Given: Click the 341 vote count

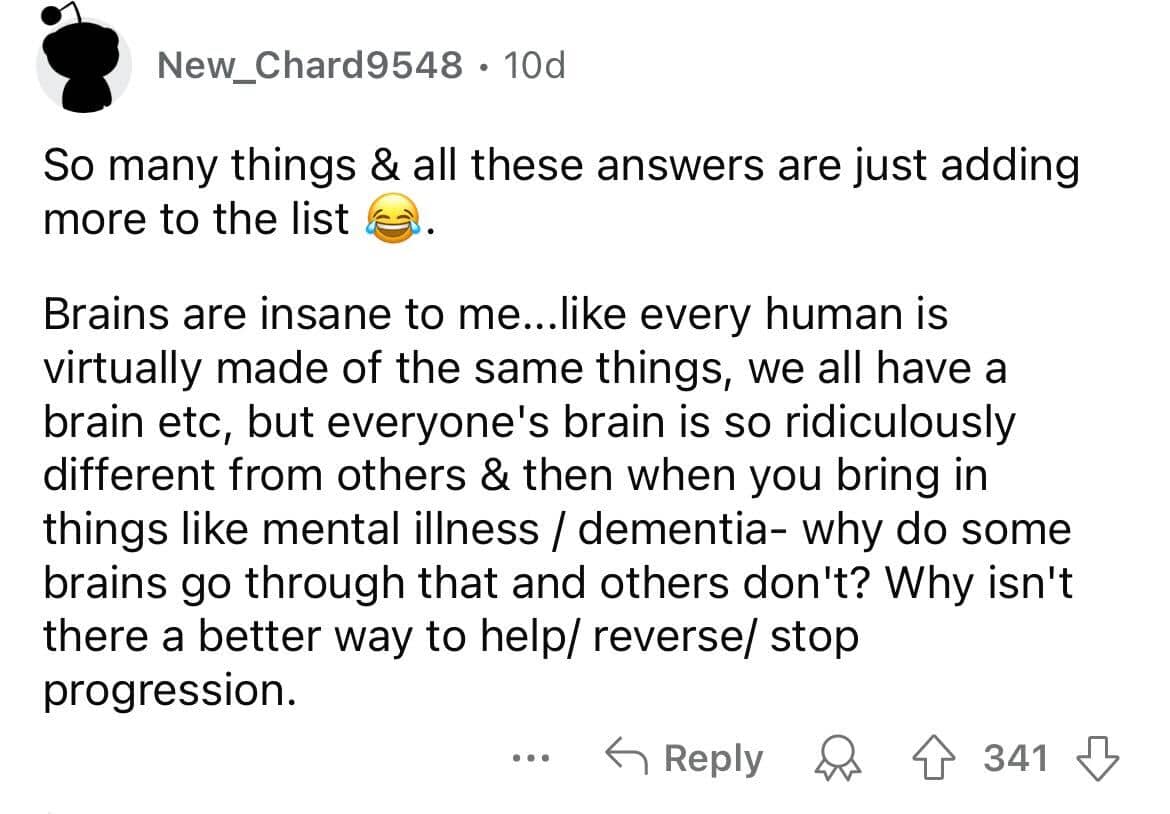Looking at the screenshot, I should (1016, 759).
